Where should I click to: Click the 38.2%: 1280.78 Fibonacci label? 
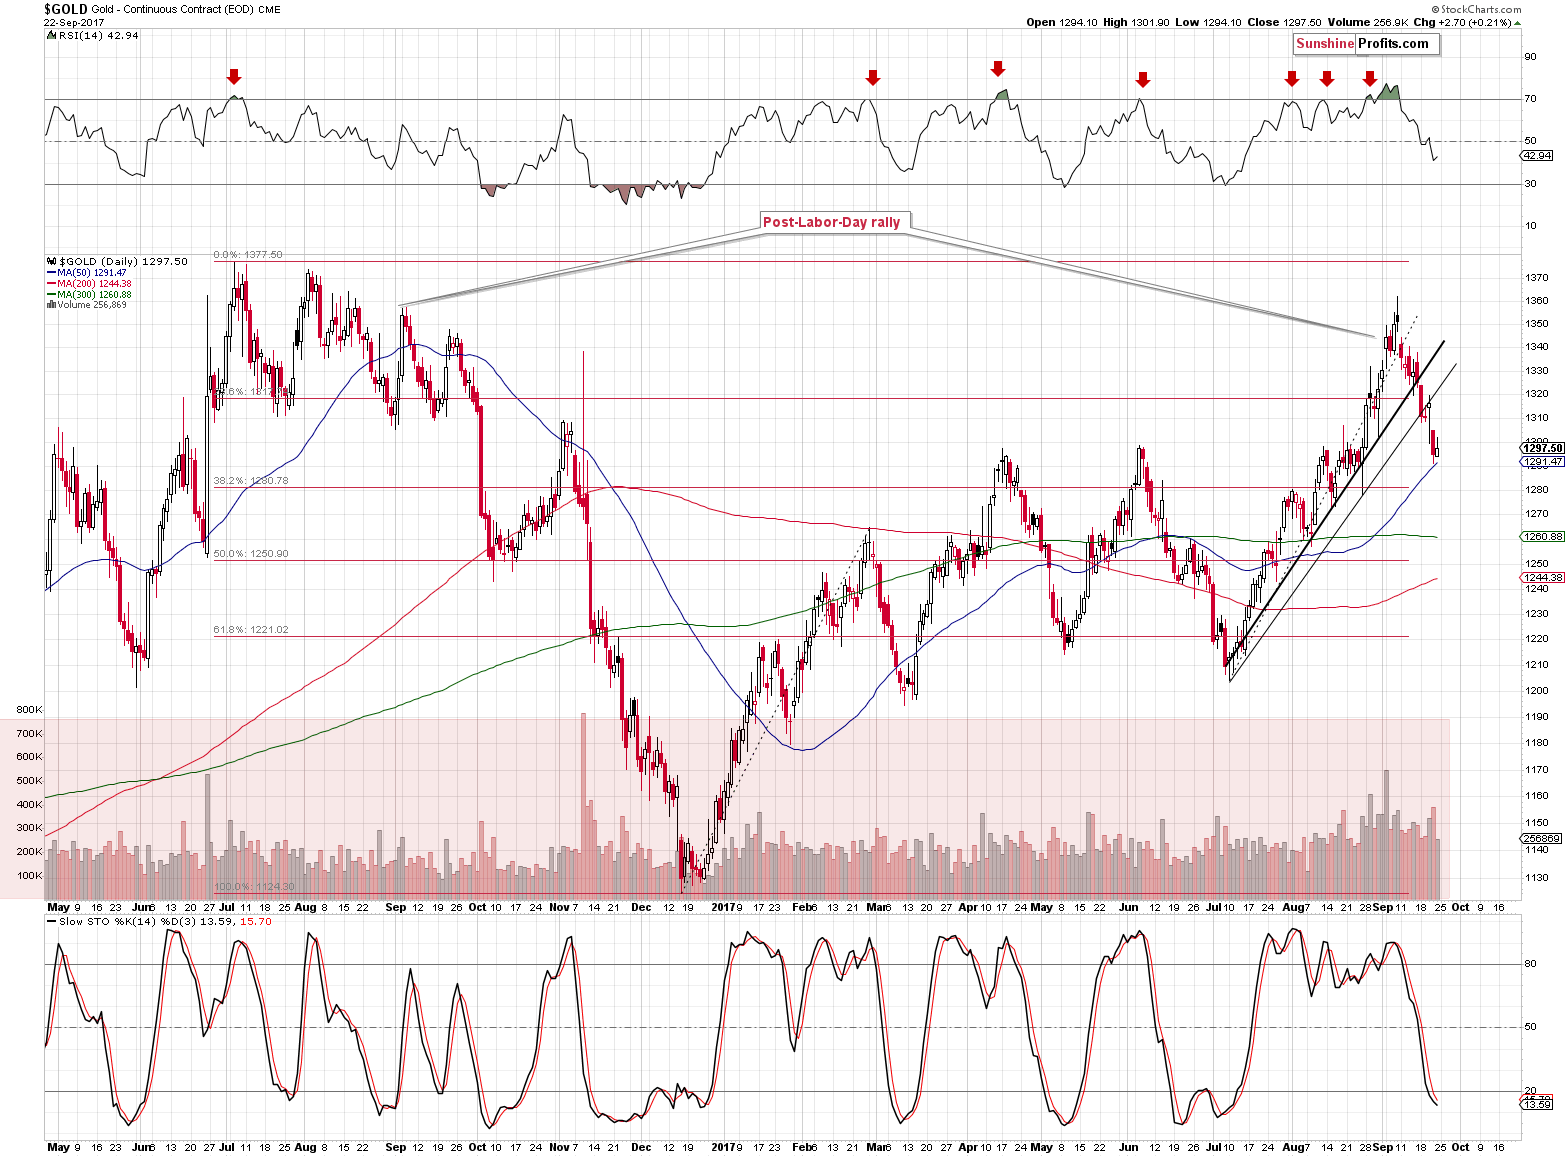251,481
